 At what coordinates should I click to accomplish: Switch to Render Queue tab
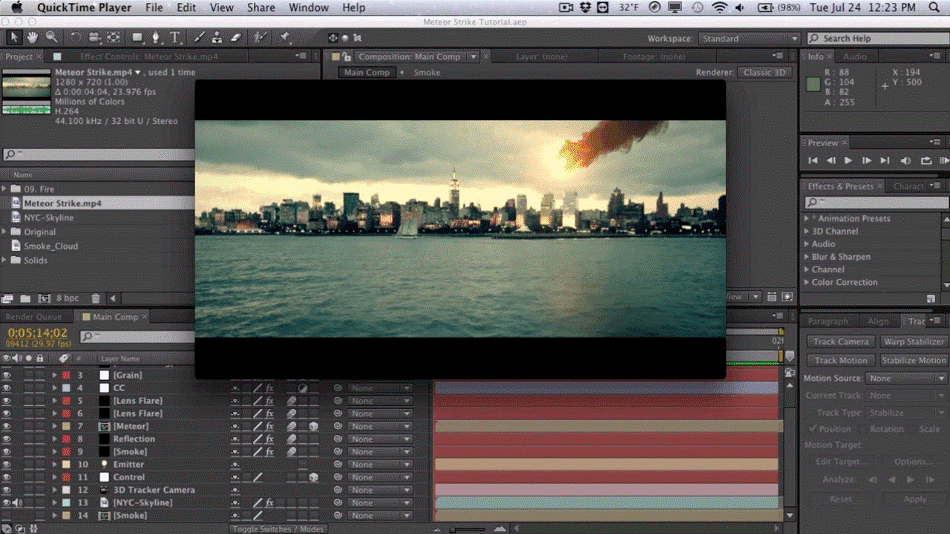tap(33, 316)
